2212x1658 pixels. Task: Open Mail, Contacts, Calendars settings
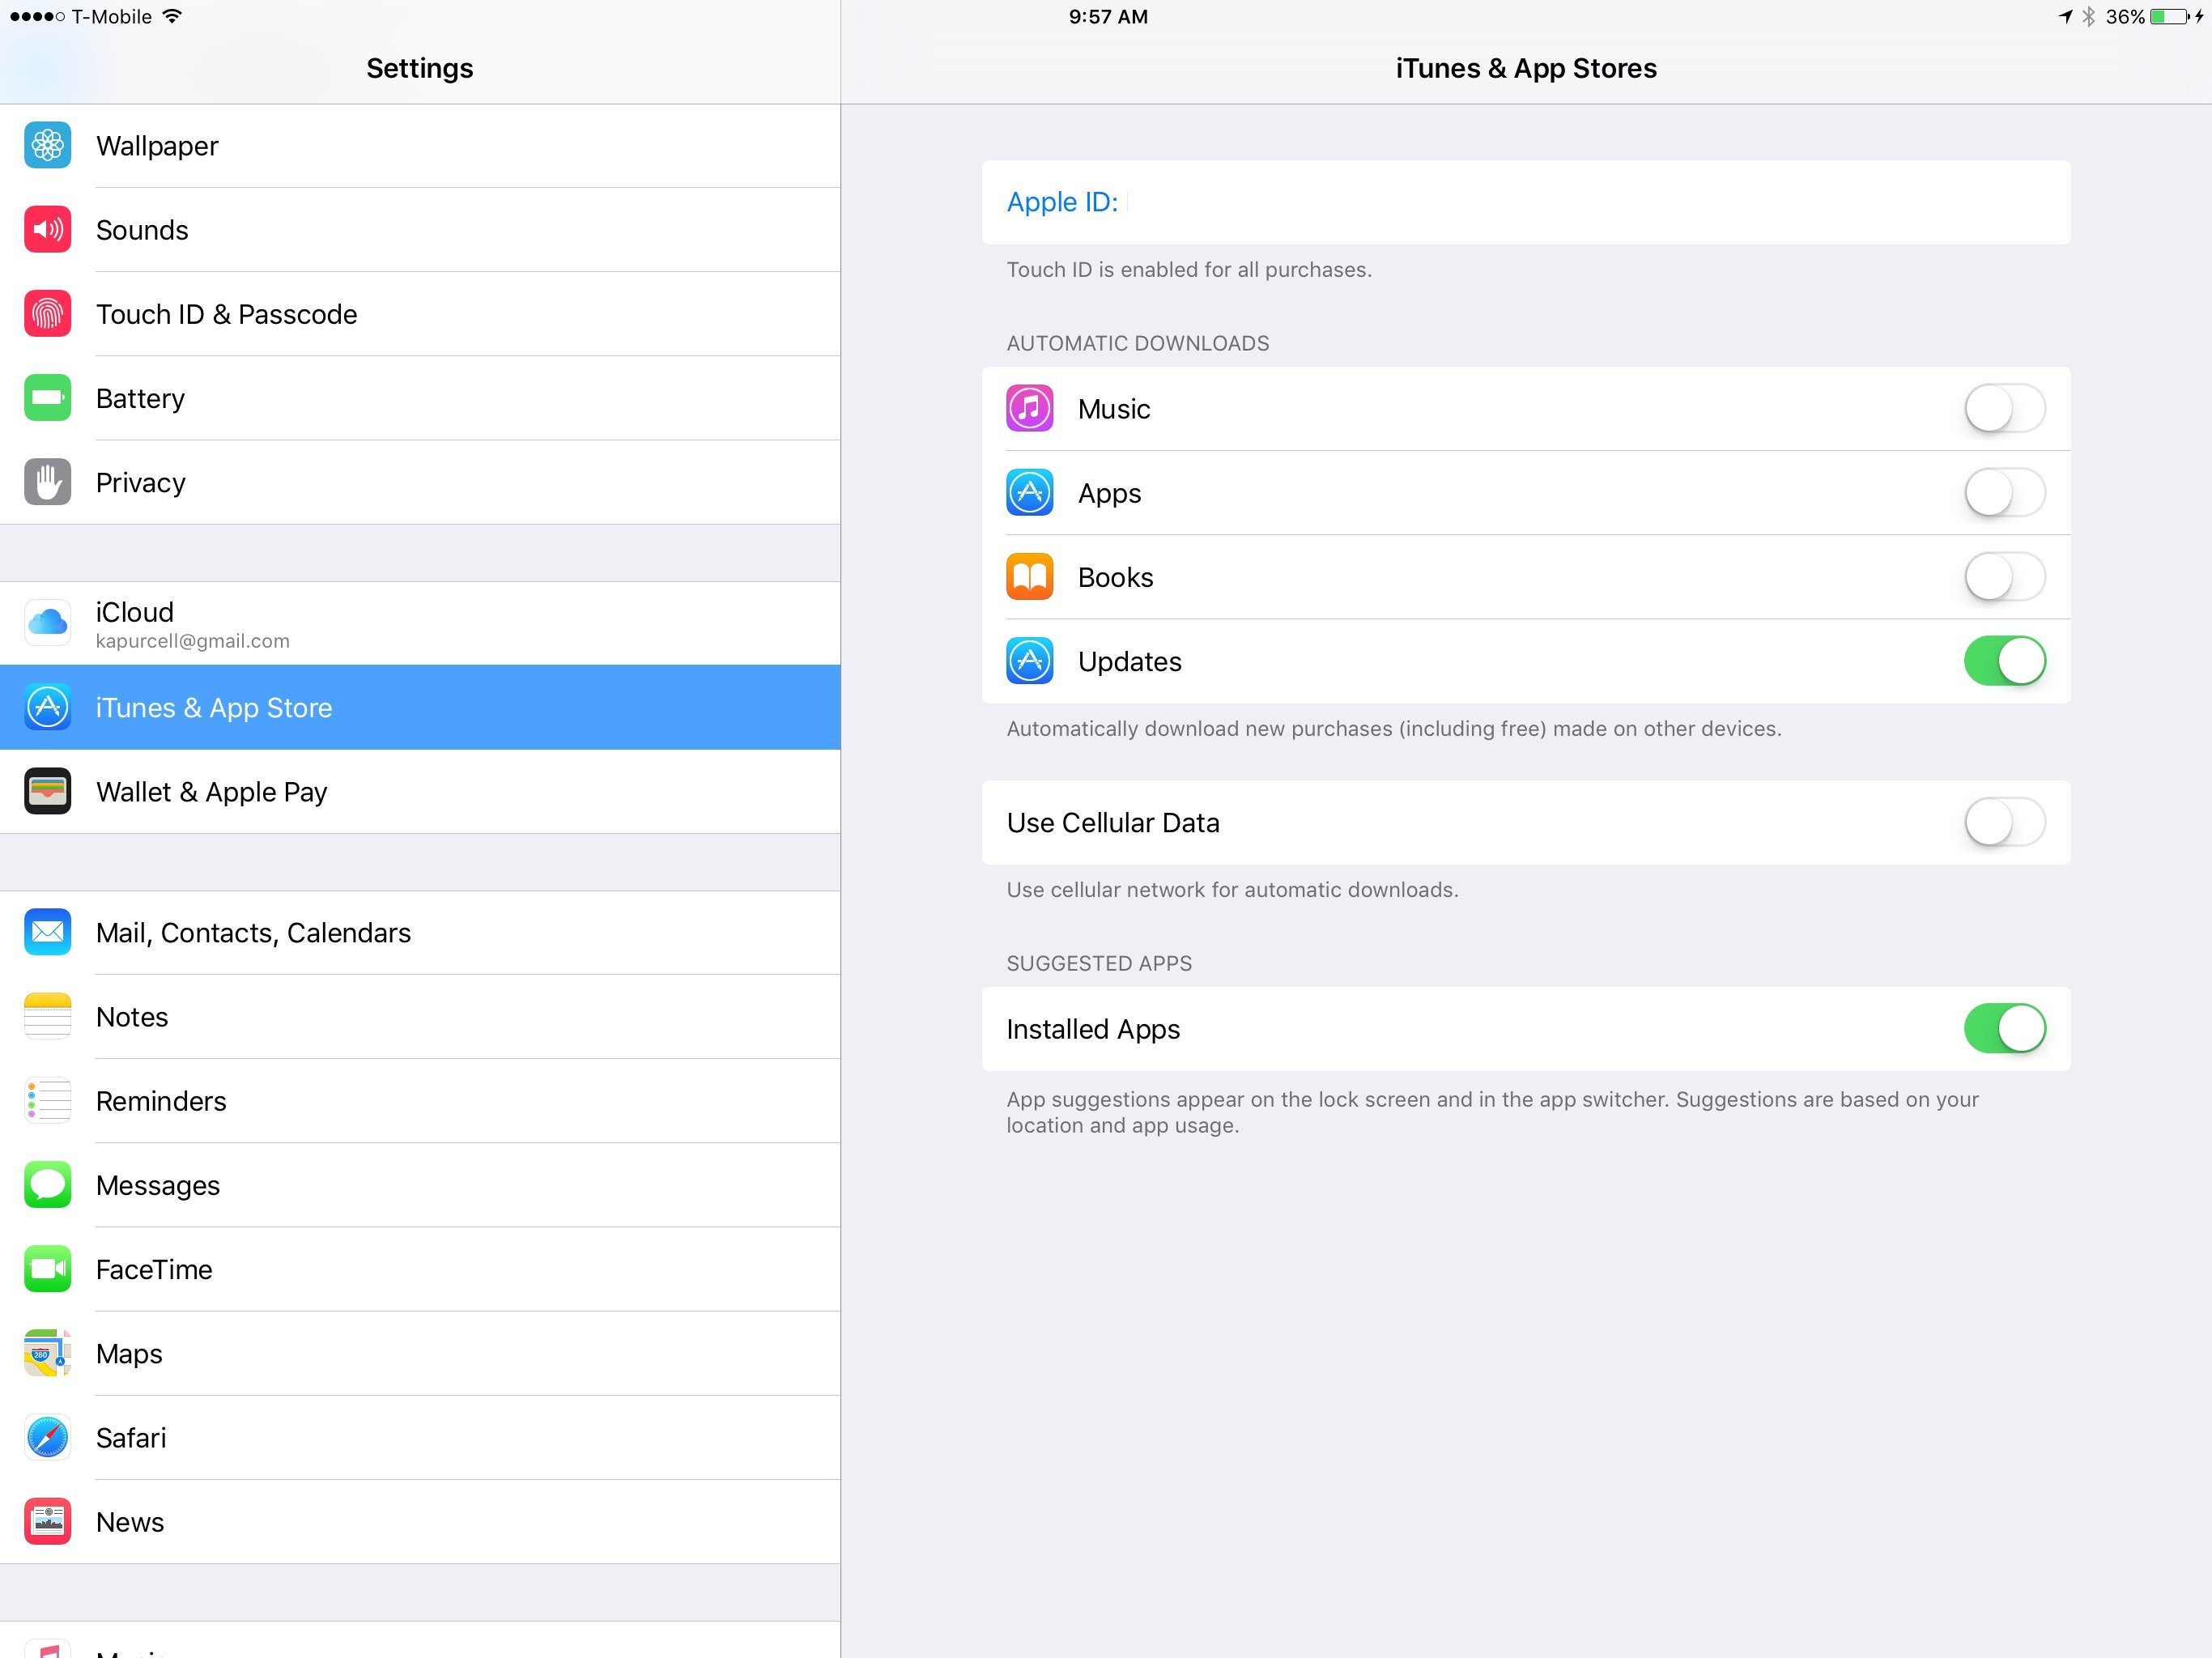click(420, 932)
